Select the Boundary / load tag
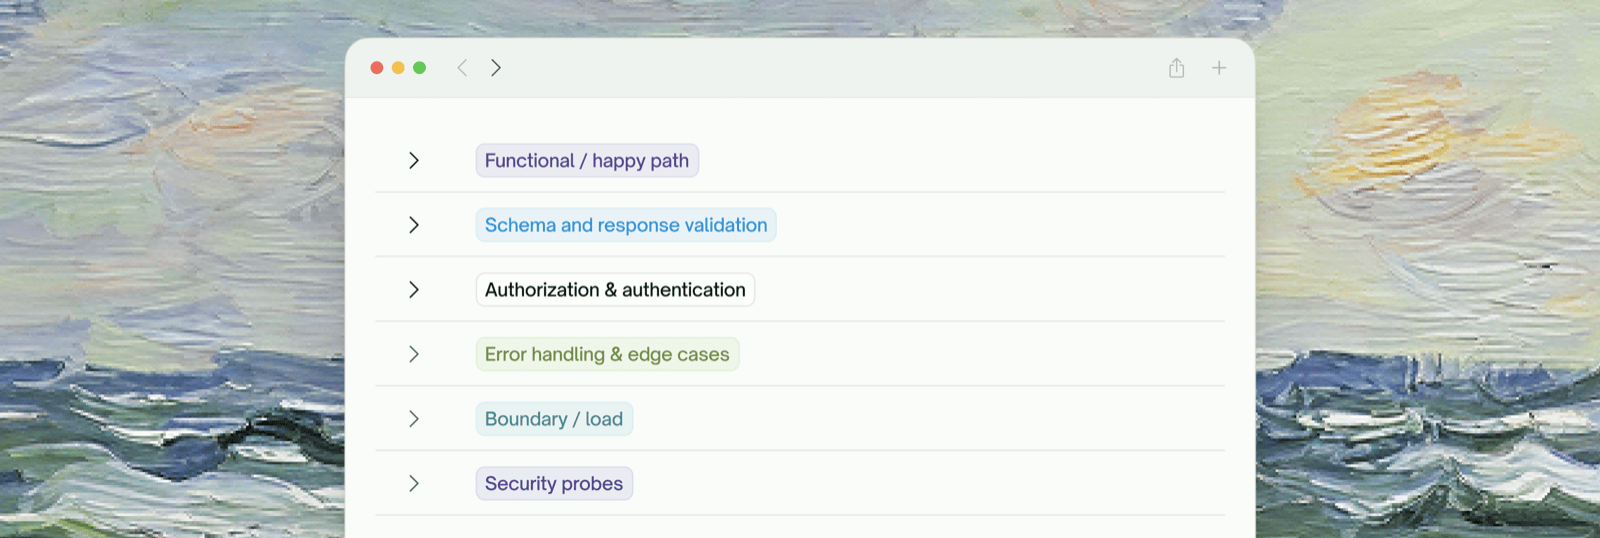 pos(554,419)
